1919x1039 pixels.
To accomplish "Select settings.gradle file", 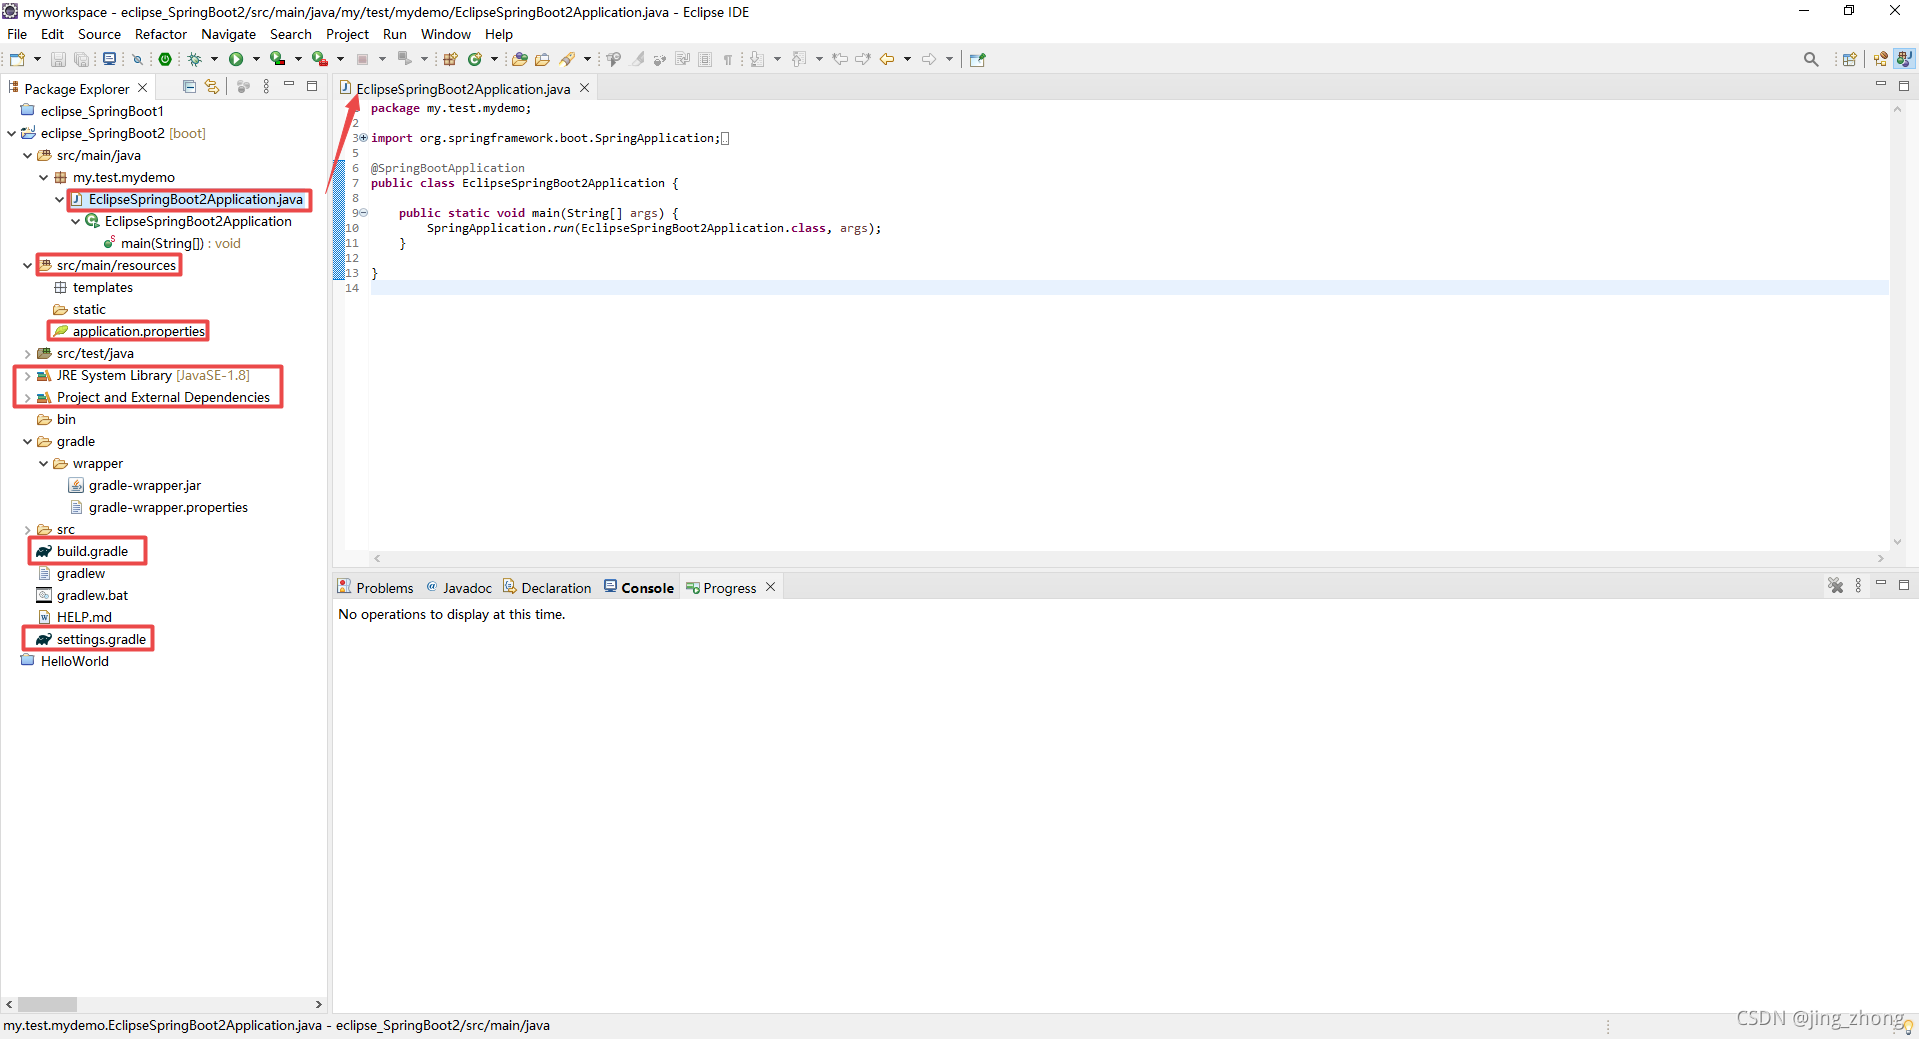I will 101,639.
